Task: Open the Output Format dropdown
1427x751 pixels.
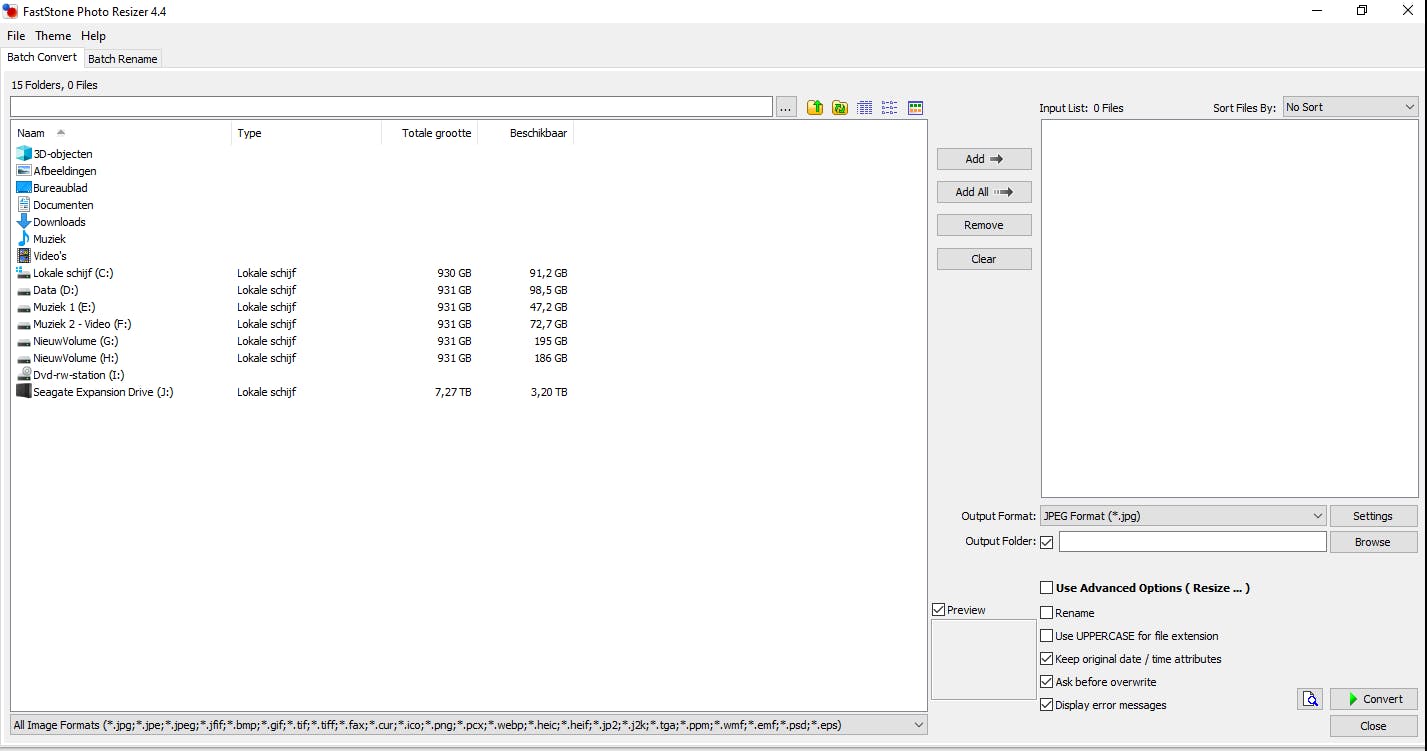Action: coord(1183,516)
